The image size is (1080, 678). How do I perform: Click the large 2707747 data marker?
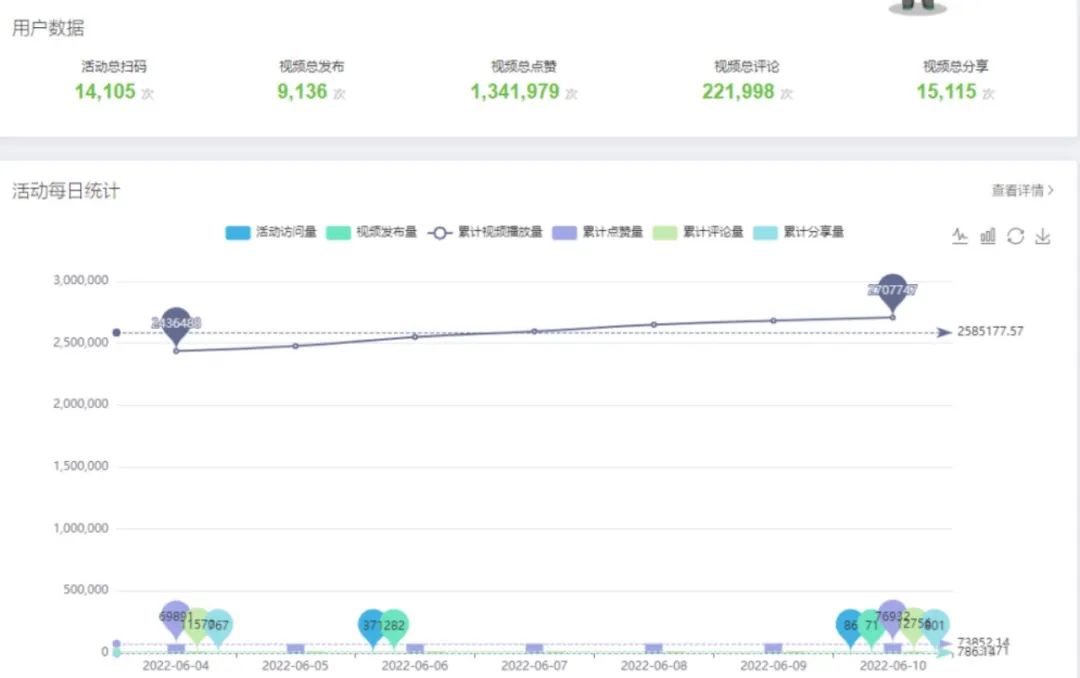(893, 287)
